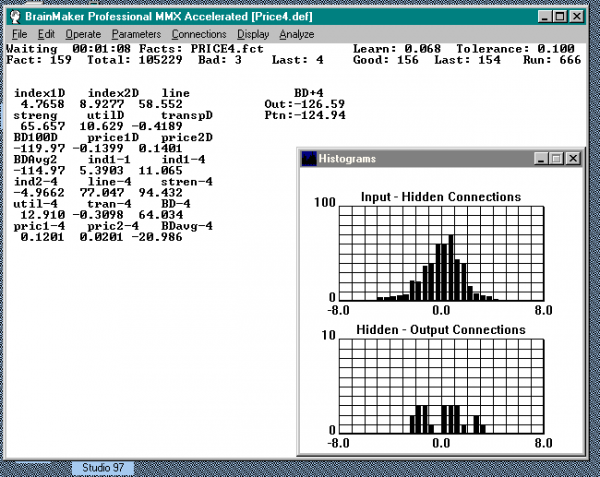Open the Parameters menu
This screenshot has width=600, height=477.
pos(136,34)
